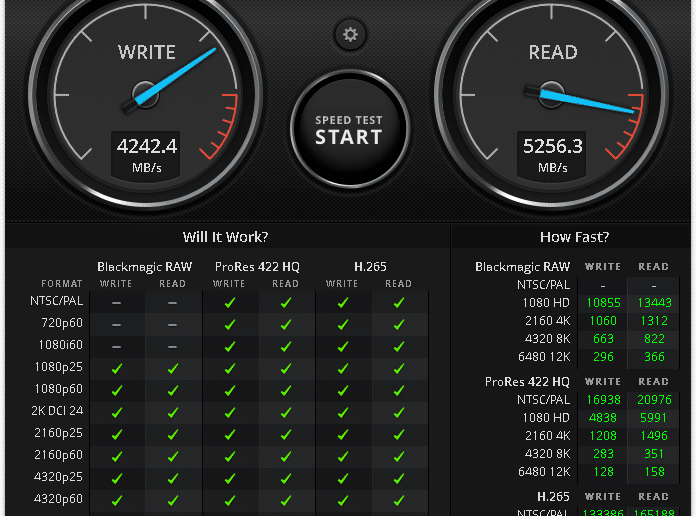Click the 1060 Blackmagic RAW 2160 4K write value
This screenshot has height=516, width=696.
click(x=603, y=321)
